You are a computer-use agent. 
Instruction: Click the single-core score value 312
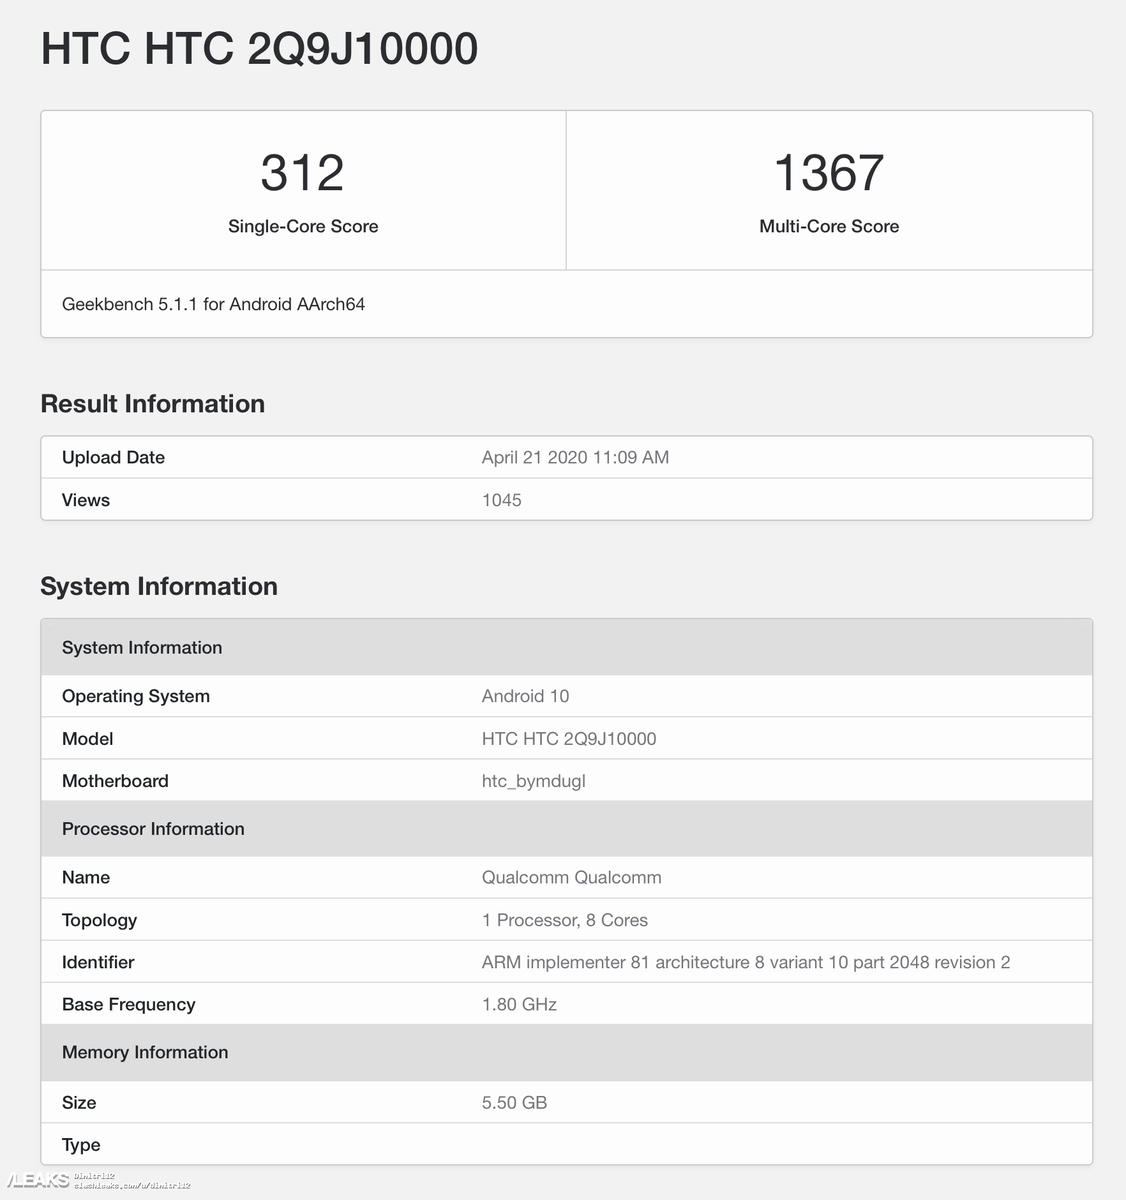[302, 173]
